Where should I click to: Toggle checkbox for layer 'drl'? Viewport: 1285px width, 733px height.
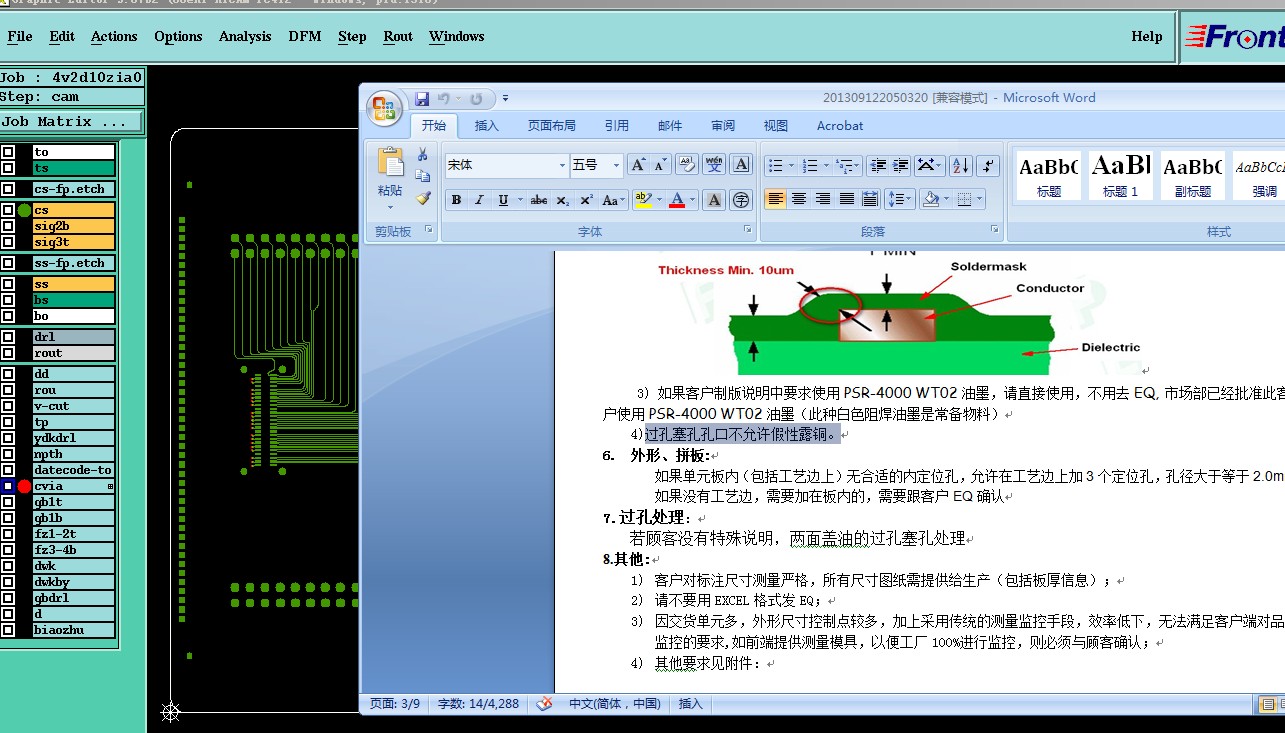pos(8,337)
